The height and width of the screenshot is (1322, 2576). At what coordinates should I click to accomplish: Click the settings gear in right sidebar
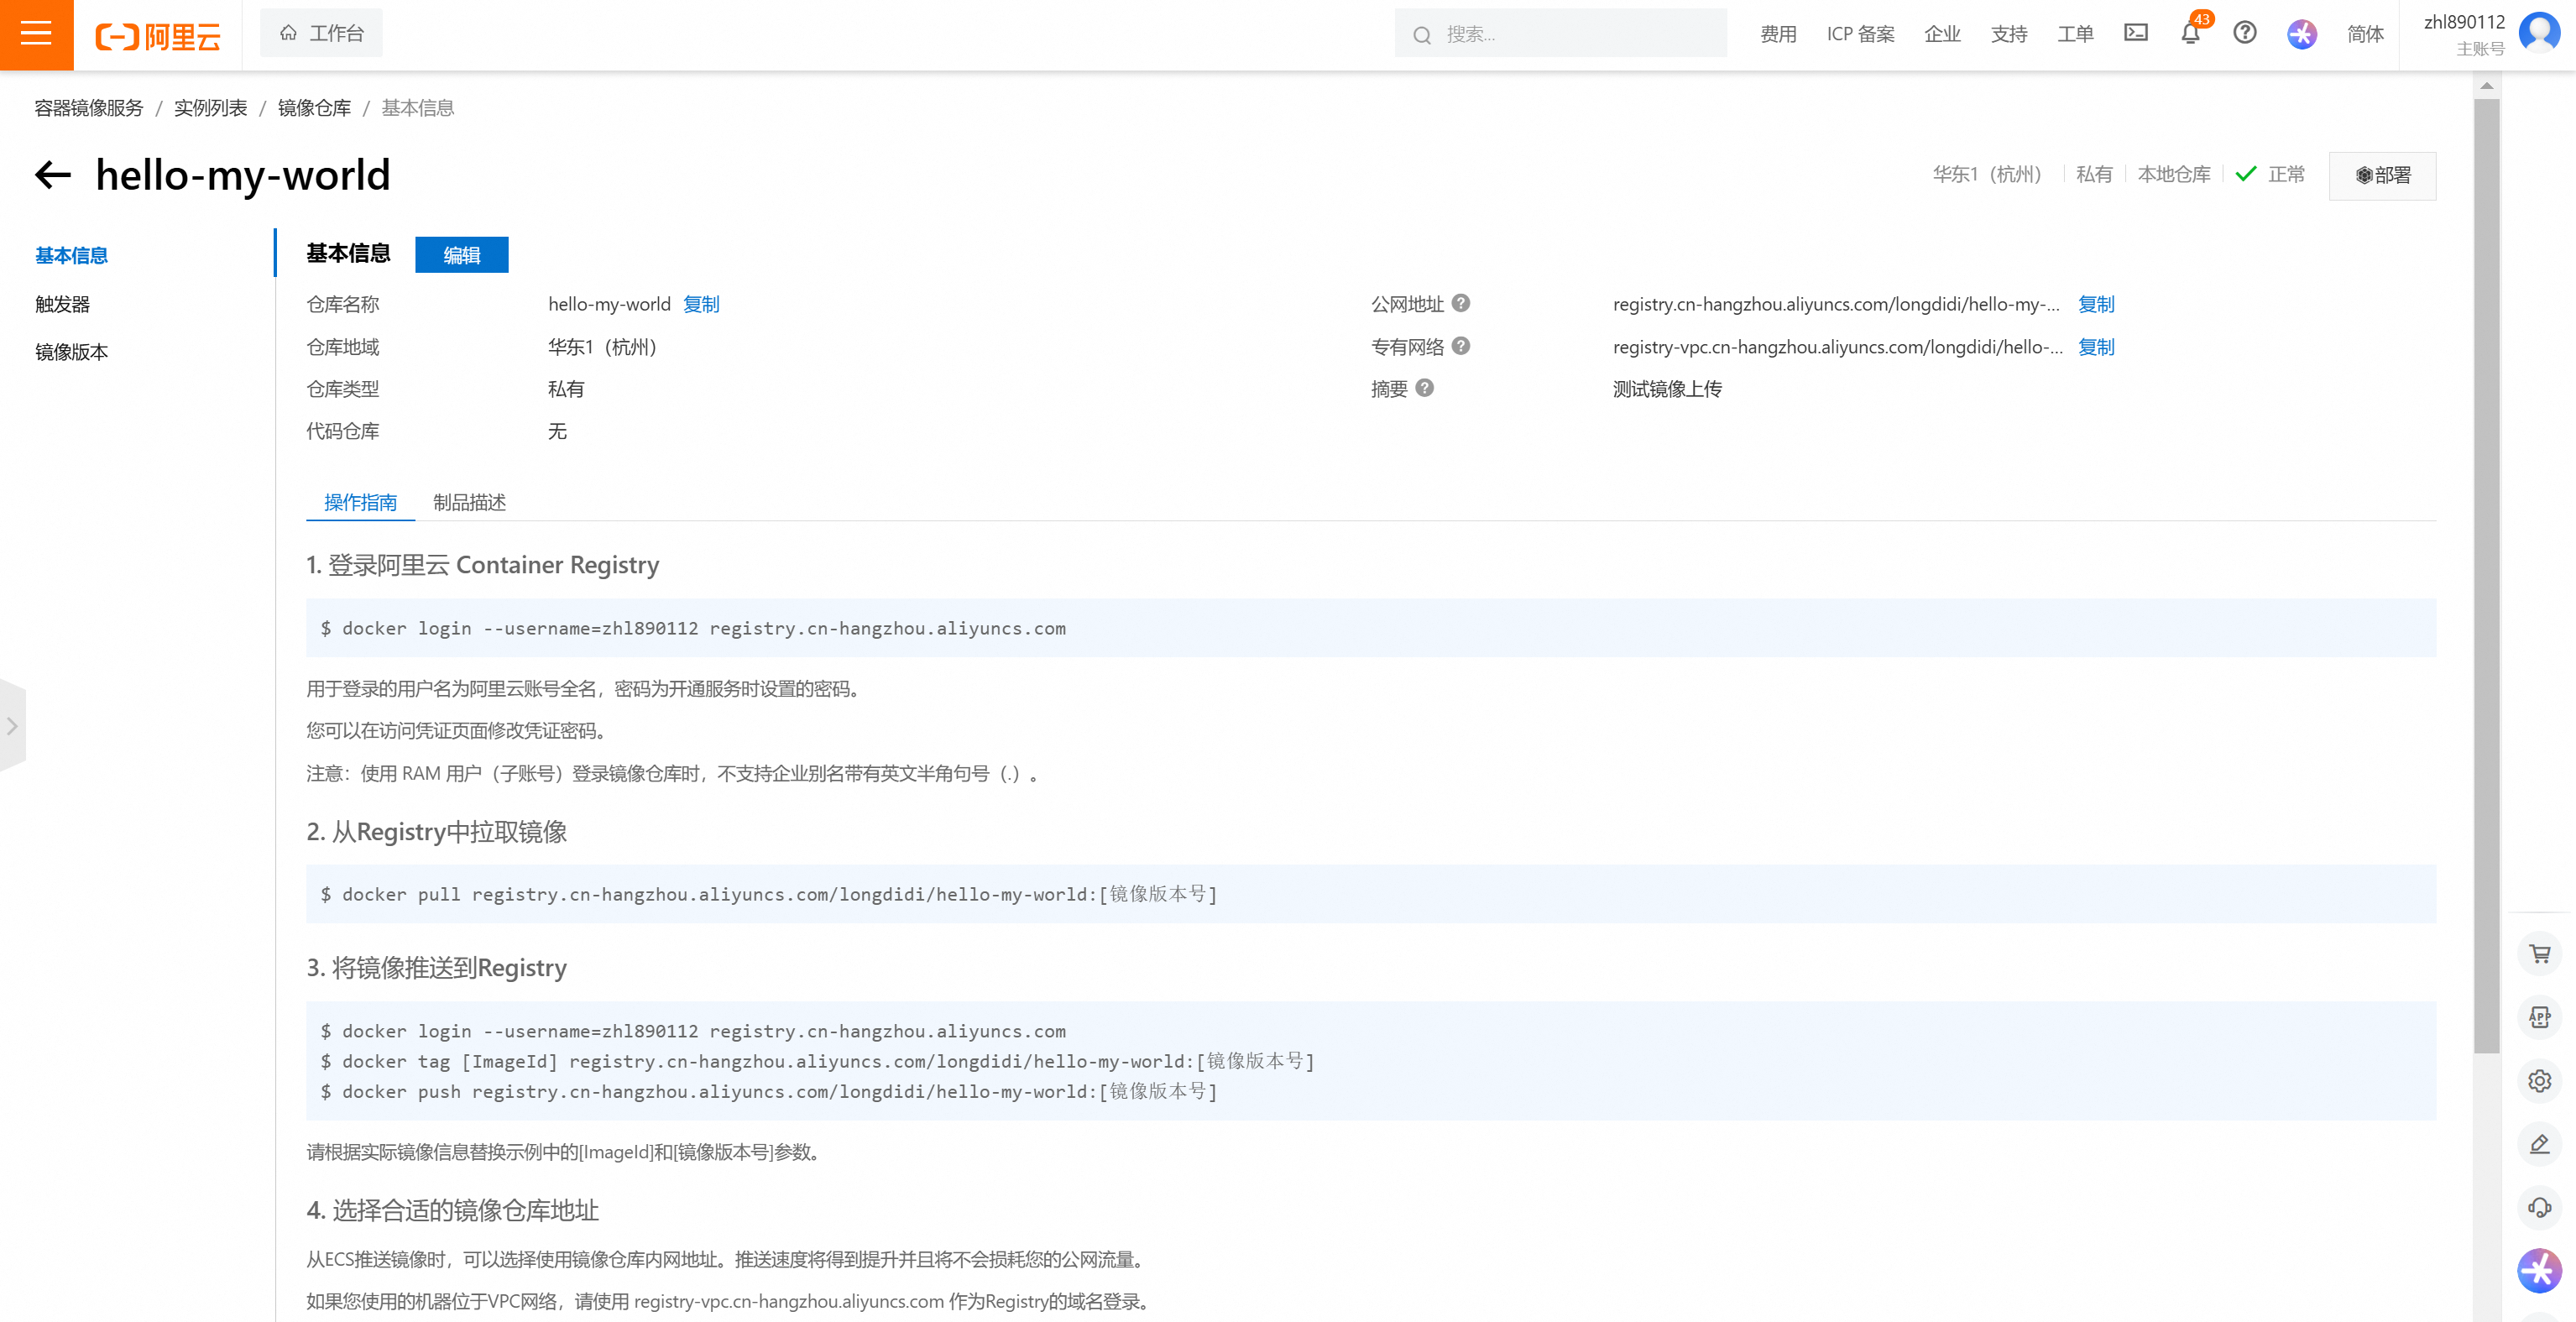point(2539,1080)
